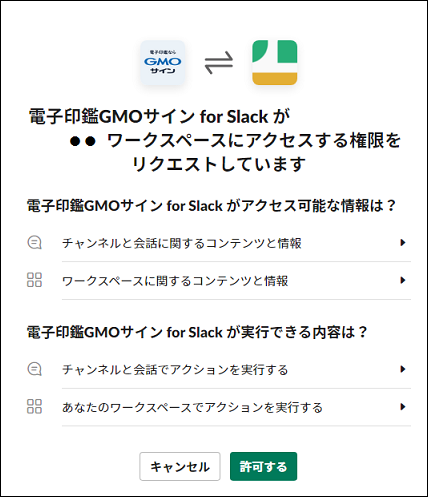Click the GMOサイン app logo
Viewport: 428px width, 497px height.
[x=163, y=62]
